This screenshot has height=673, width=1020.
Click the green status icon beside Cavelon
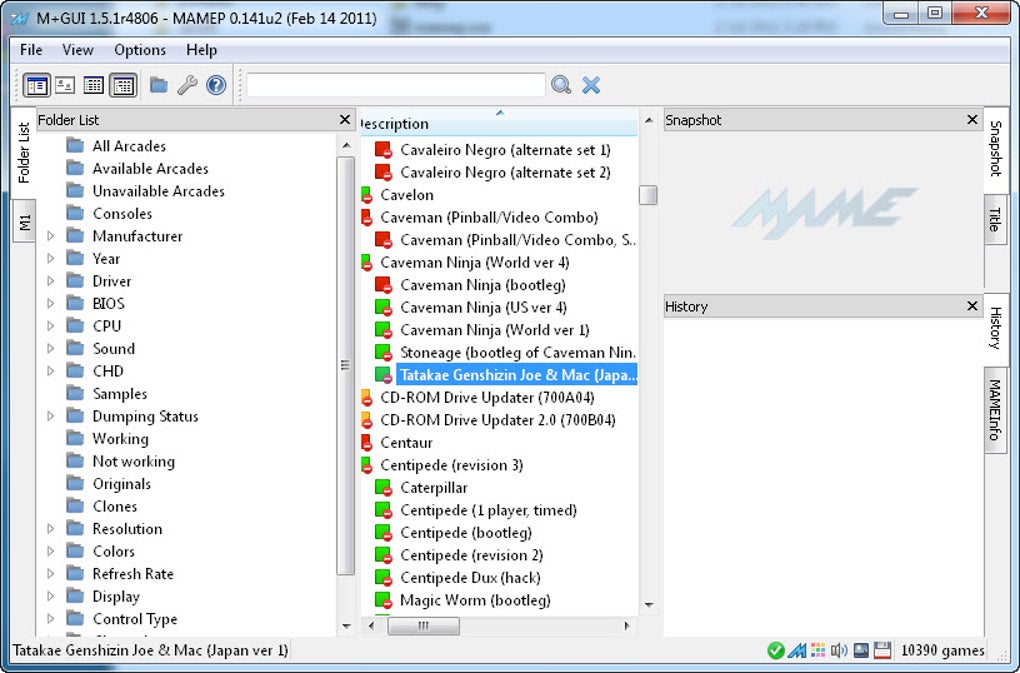(x=366, y=195)
